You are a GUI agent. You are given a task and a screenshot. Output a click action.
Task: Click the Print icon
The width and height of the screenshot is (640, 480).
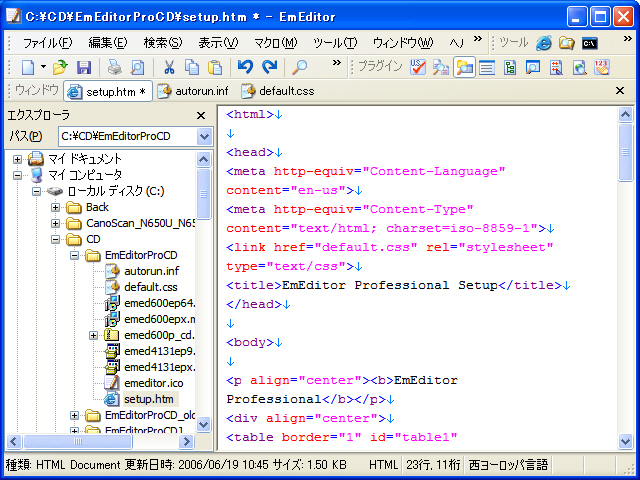click(x=115, y=67)
